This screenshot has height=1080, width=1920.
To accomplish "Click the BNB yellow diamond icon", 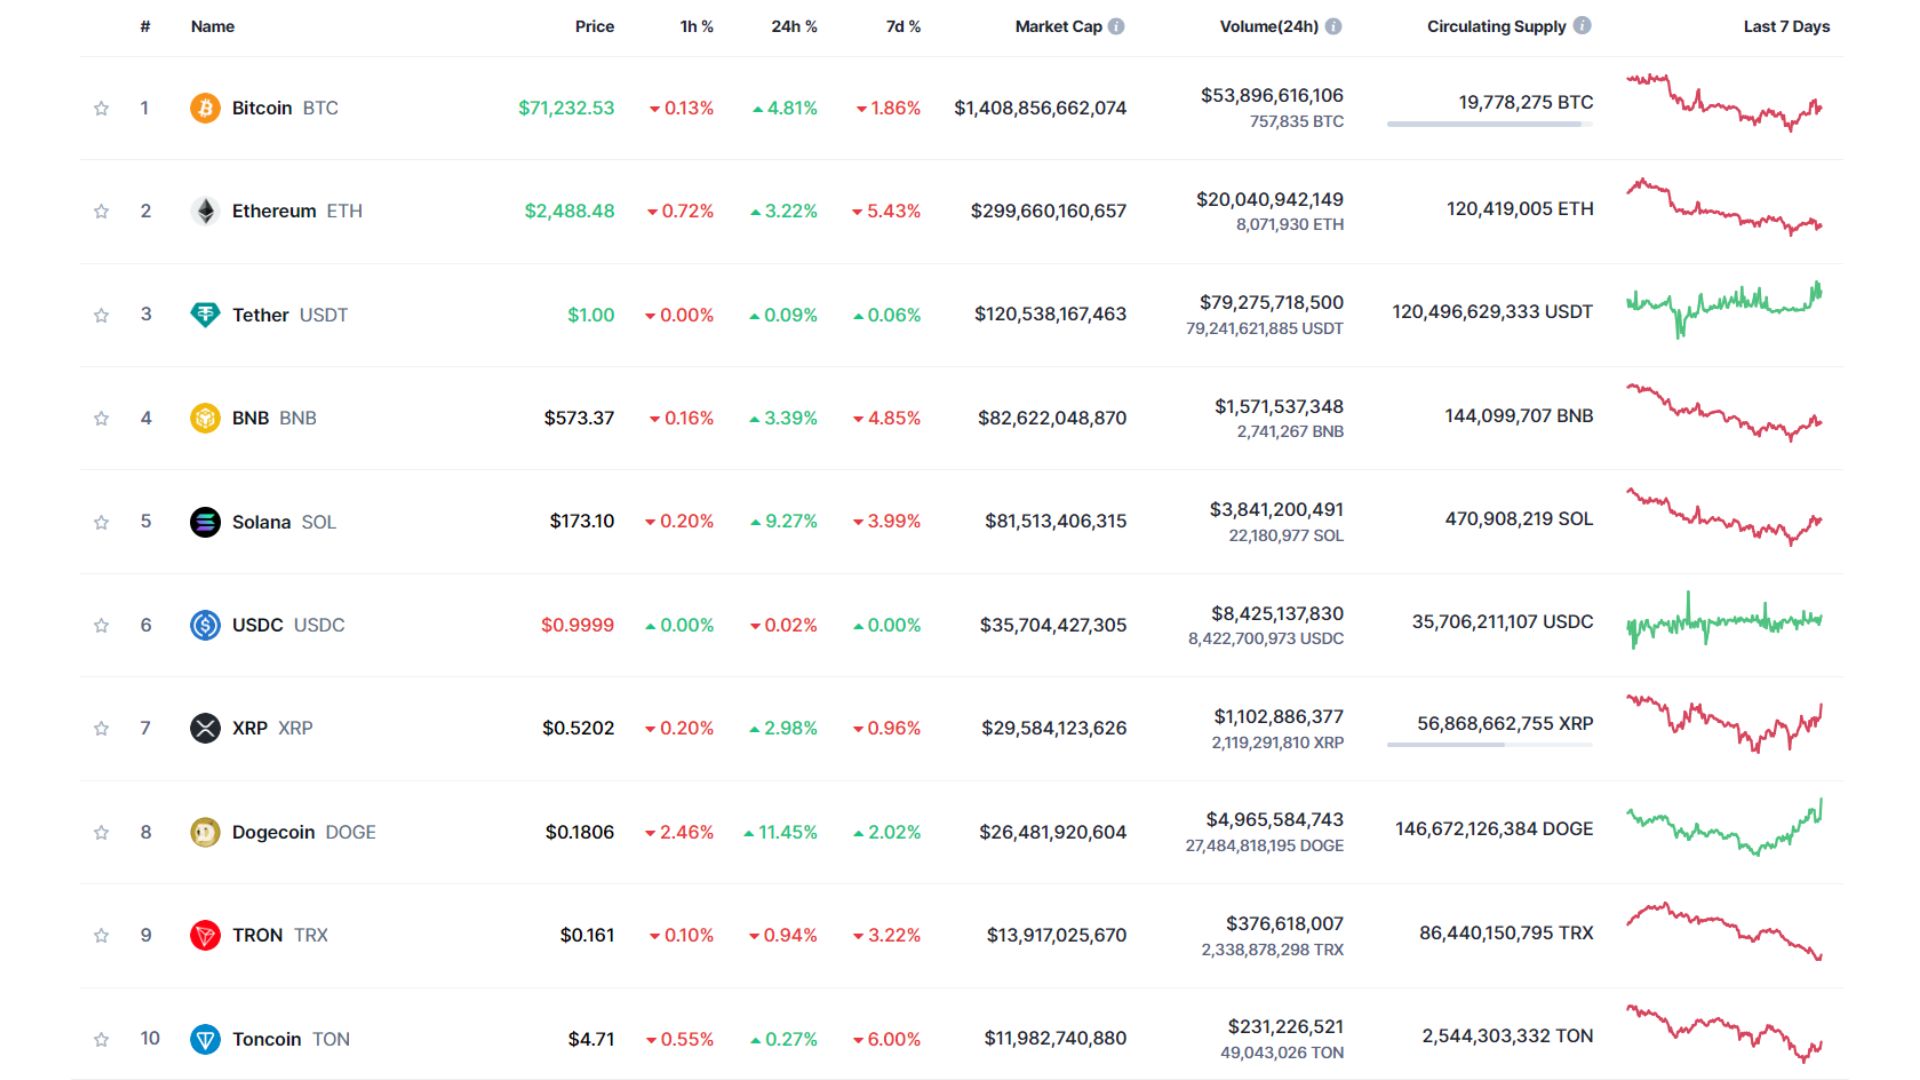I will click(x=205, y=418).
